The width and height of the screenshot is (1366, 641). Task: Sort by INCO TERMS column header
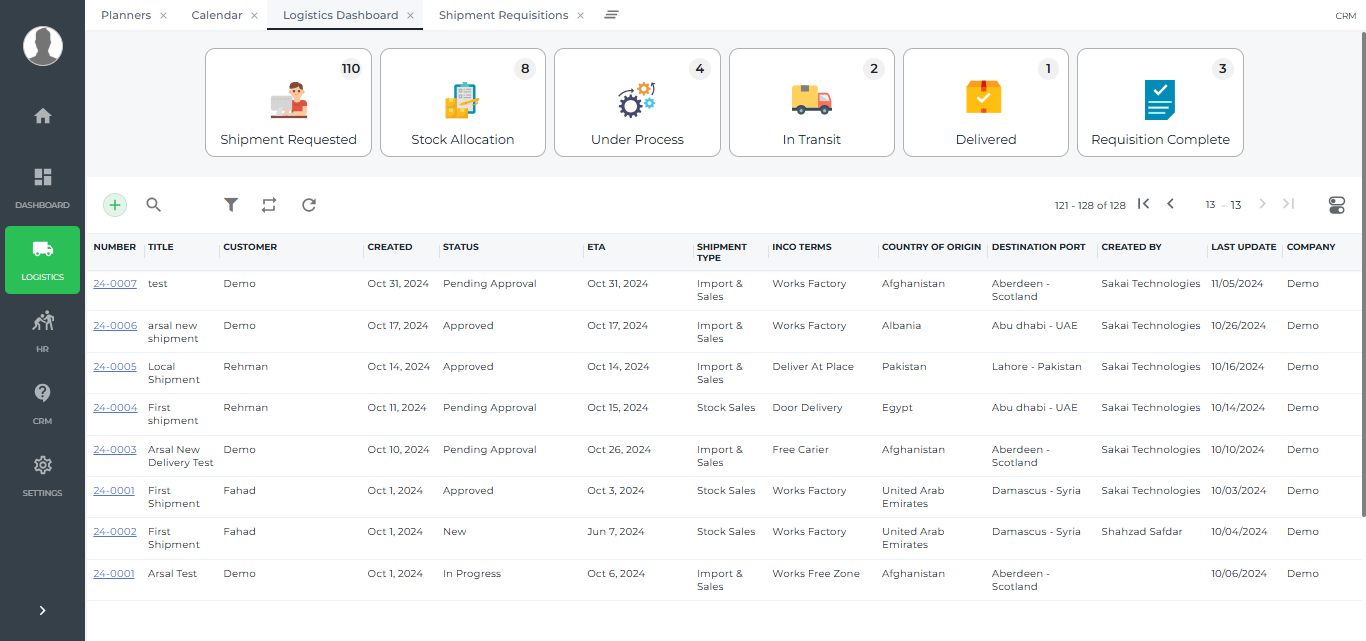pyautogui.click(x=802, y=247)
